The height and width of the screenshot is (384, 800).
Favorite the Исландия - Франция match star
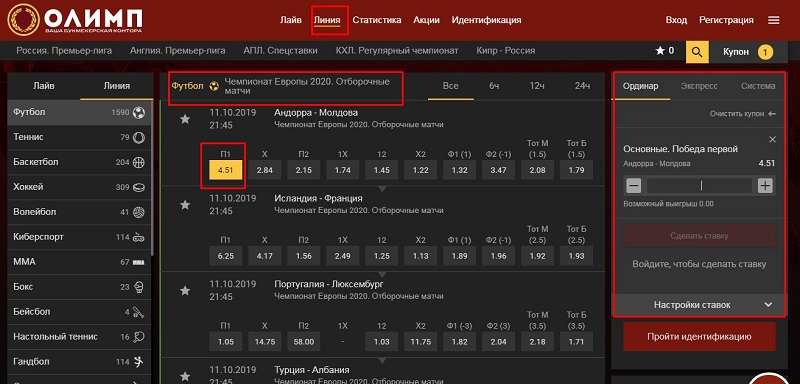coord(185,204)
